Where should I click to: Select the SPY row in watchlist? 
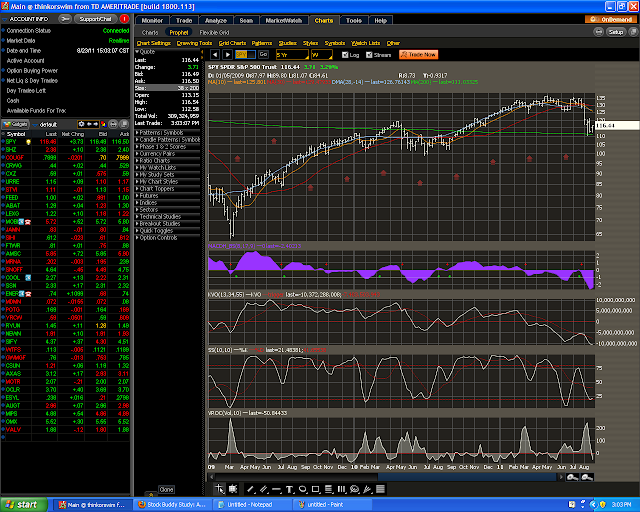[65, 142]
